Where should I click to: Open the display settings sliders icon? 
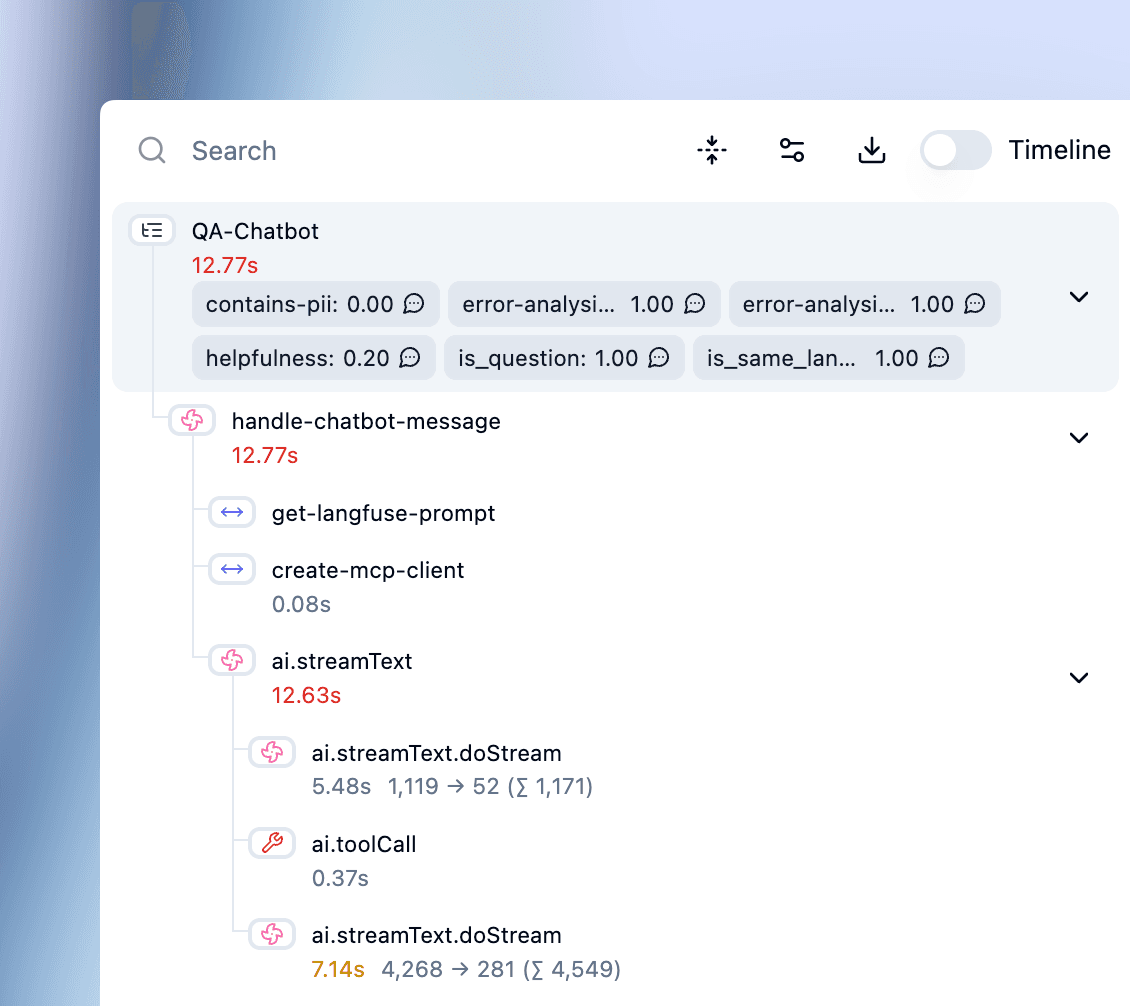coord(791,149)
